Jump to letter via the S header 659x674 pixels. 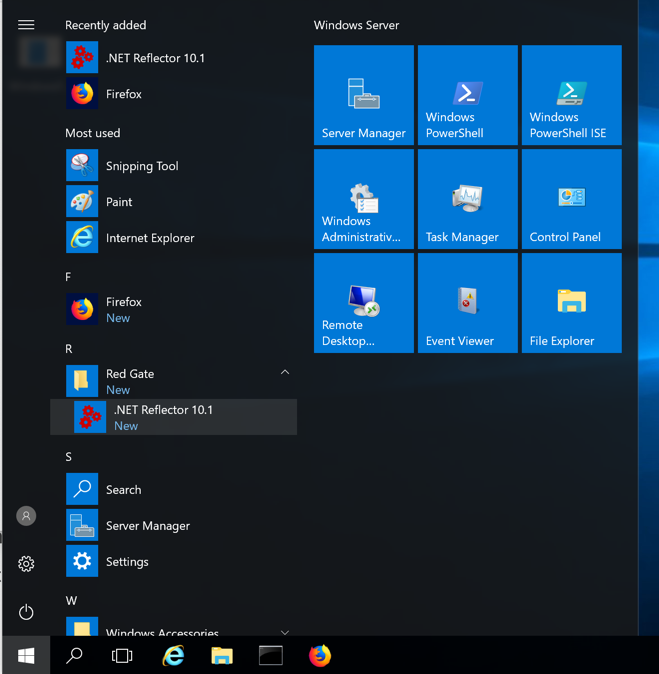point(69,457)
